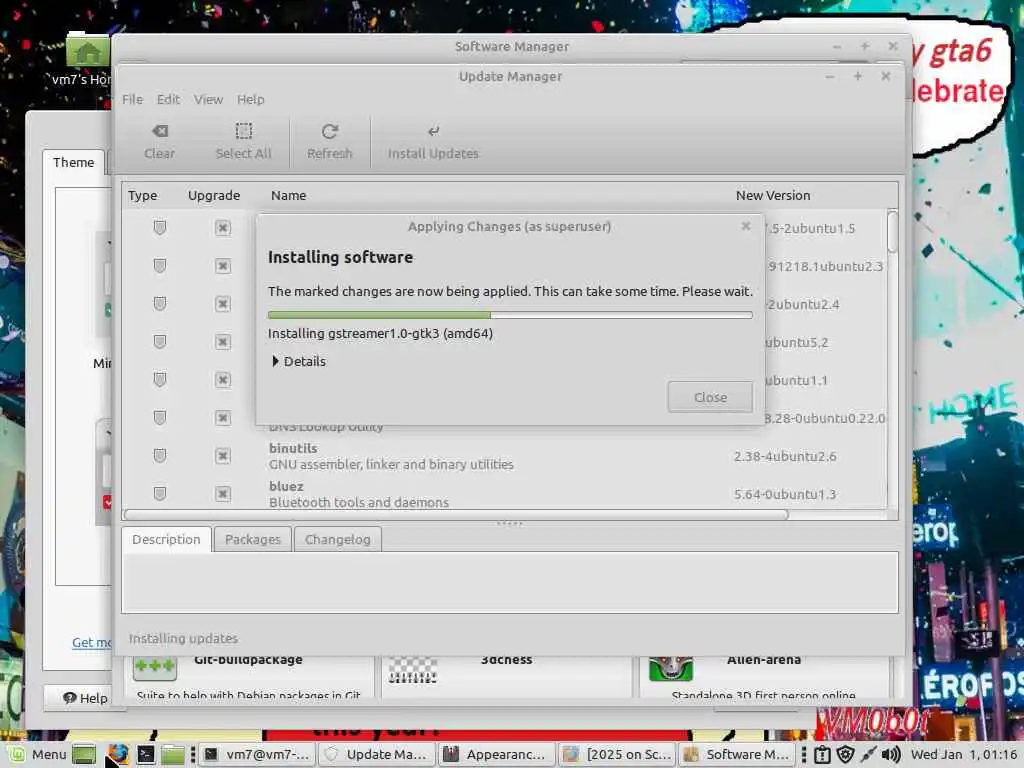The width and height of the screenshot is (1024, 768).
Task: Sort updates by Name column header
Action: (x=289, y=195)
